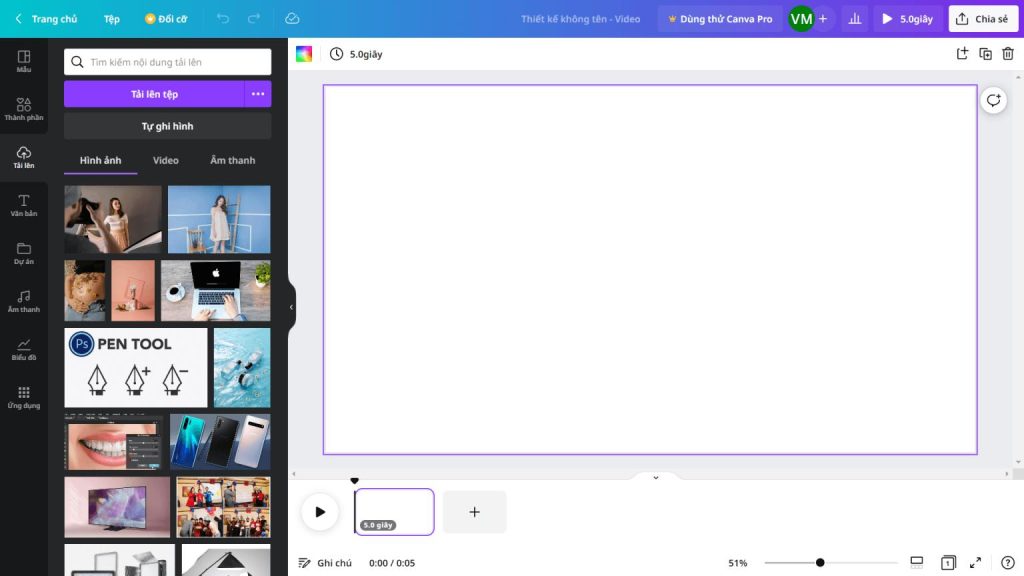Open the Biểu đồ charts panel
The image size is (1024, 576).
[23, 349]
